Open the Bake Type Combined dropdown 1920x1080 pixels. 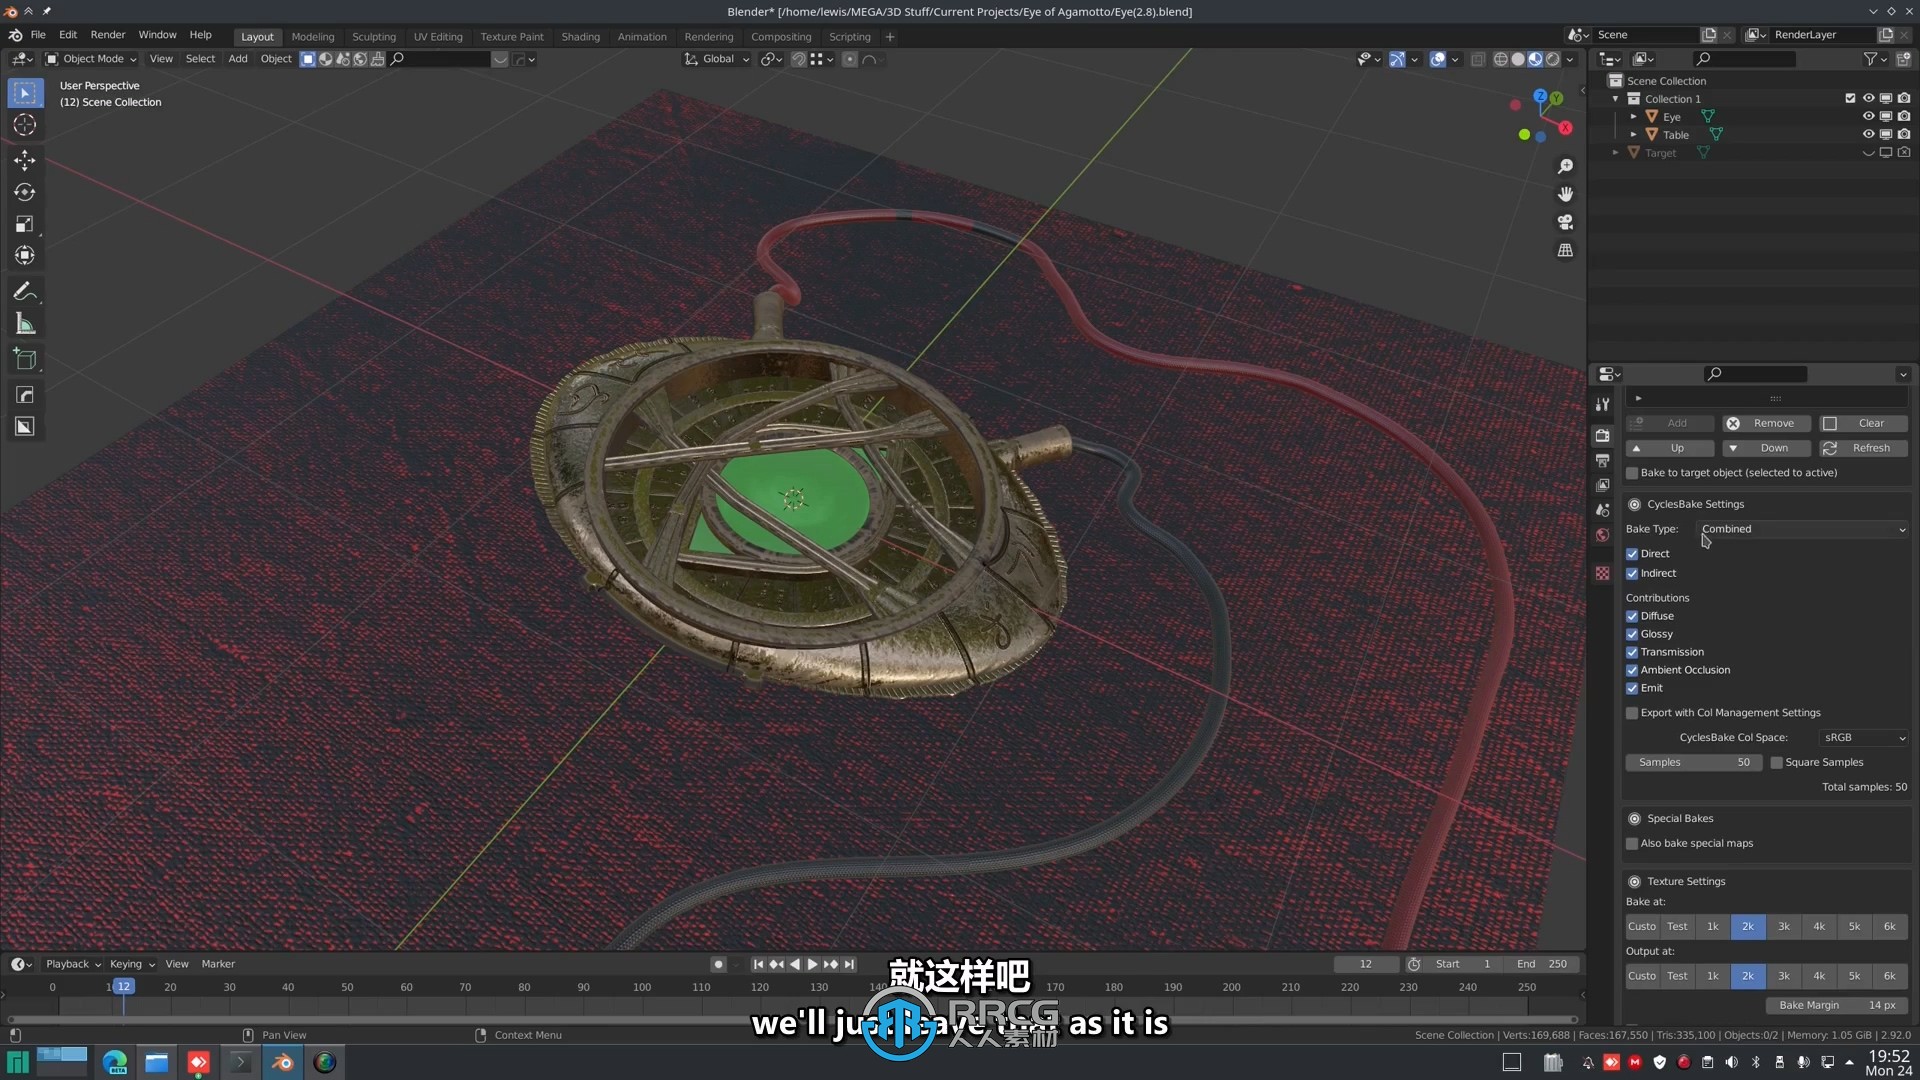[x=1803, y=529]
